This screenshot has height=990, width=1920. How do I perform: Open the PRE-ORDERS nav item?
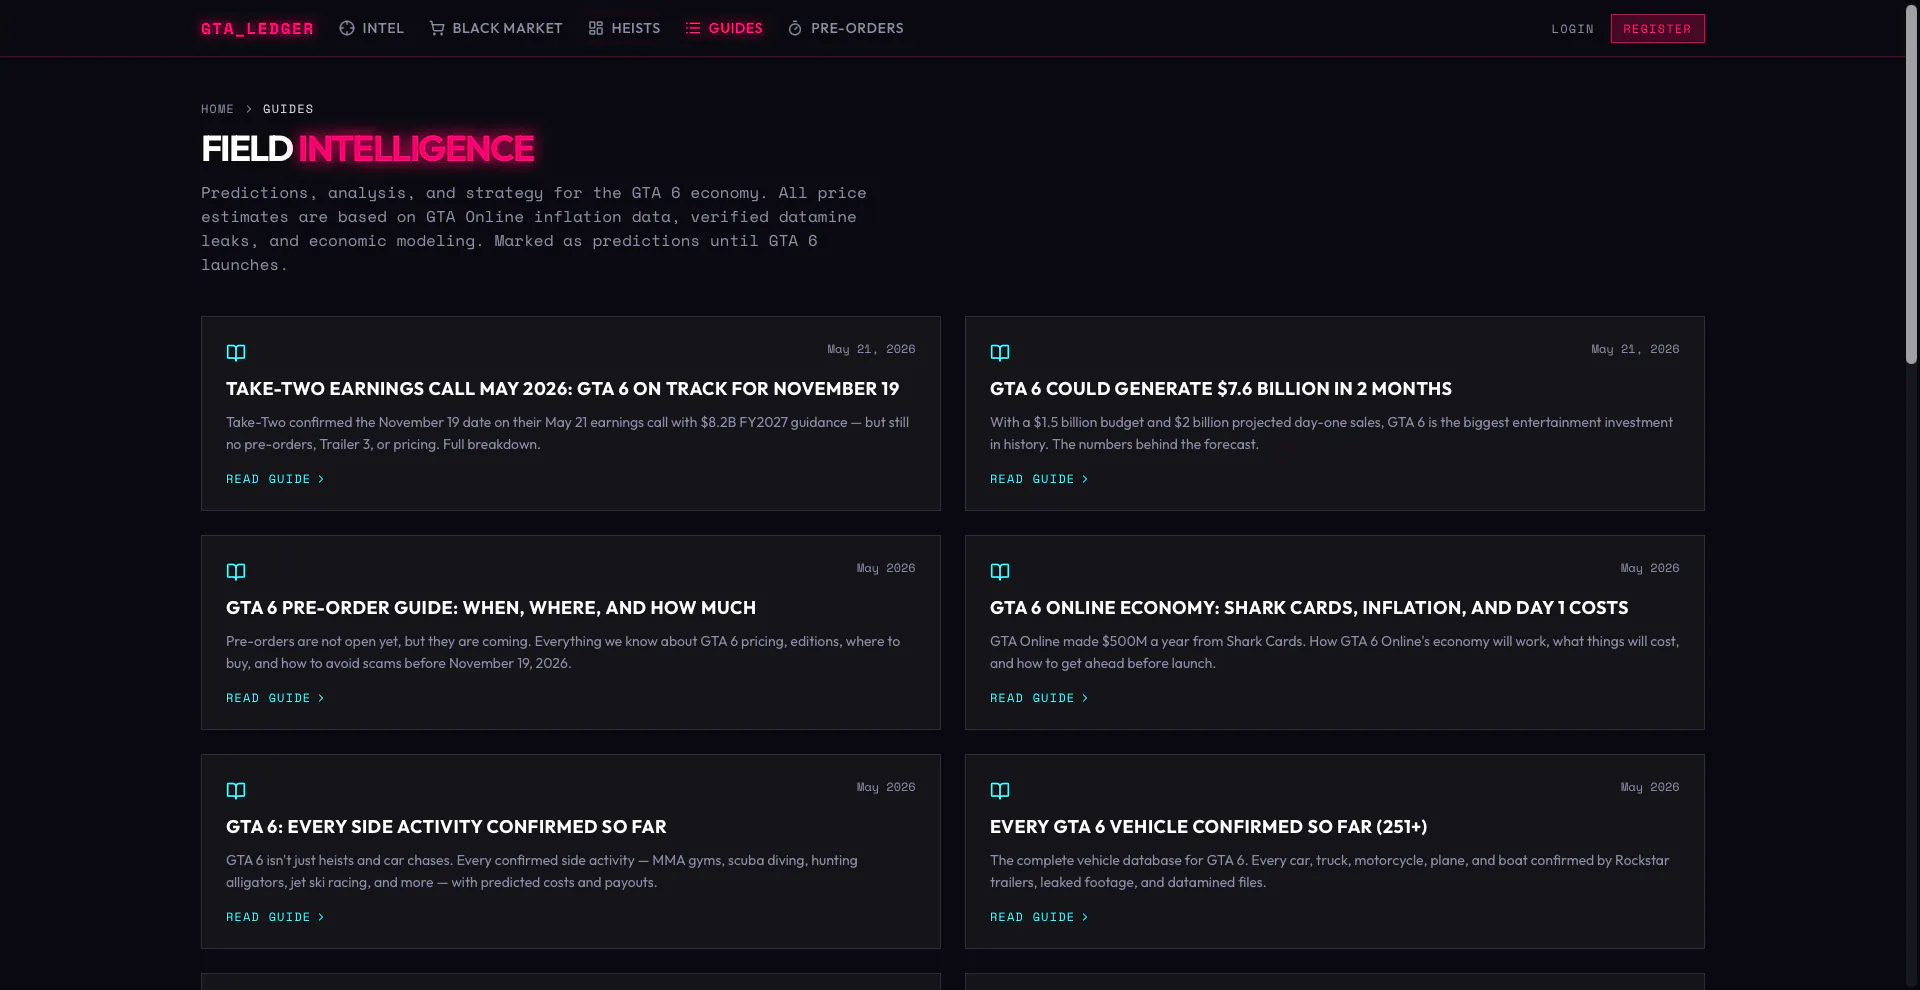(x=845, y=28)
